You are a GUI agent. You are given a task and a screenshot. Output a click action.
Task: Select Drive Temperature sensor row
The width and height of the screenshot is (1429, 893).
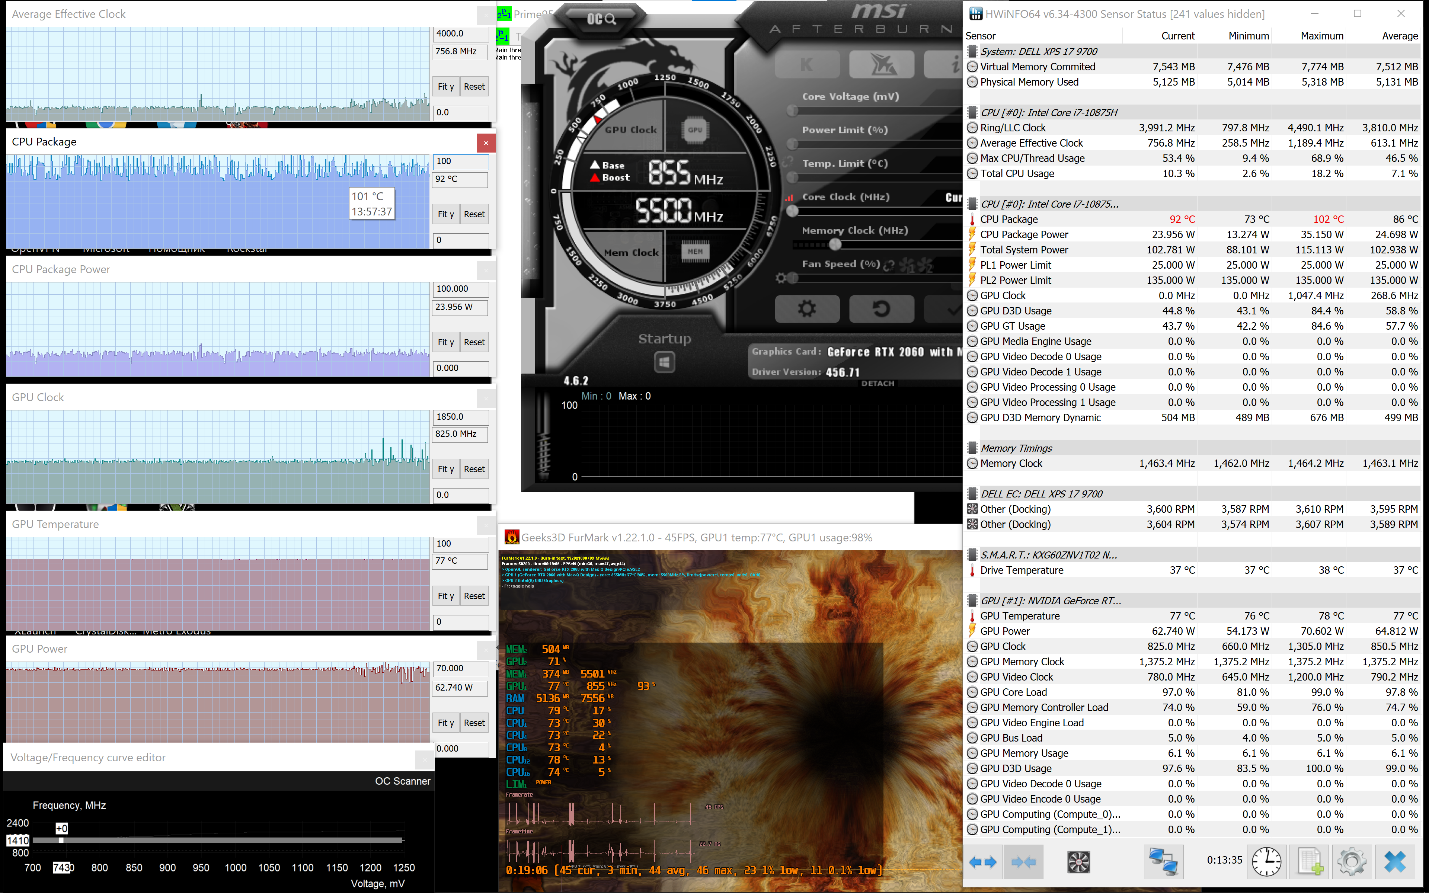1193,570
